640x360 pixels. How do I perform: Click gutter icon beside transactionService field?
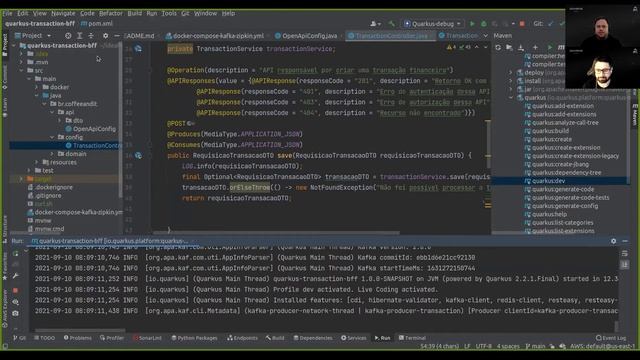pos(138,49)
